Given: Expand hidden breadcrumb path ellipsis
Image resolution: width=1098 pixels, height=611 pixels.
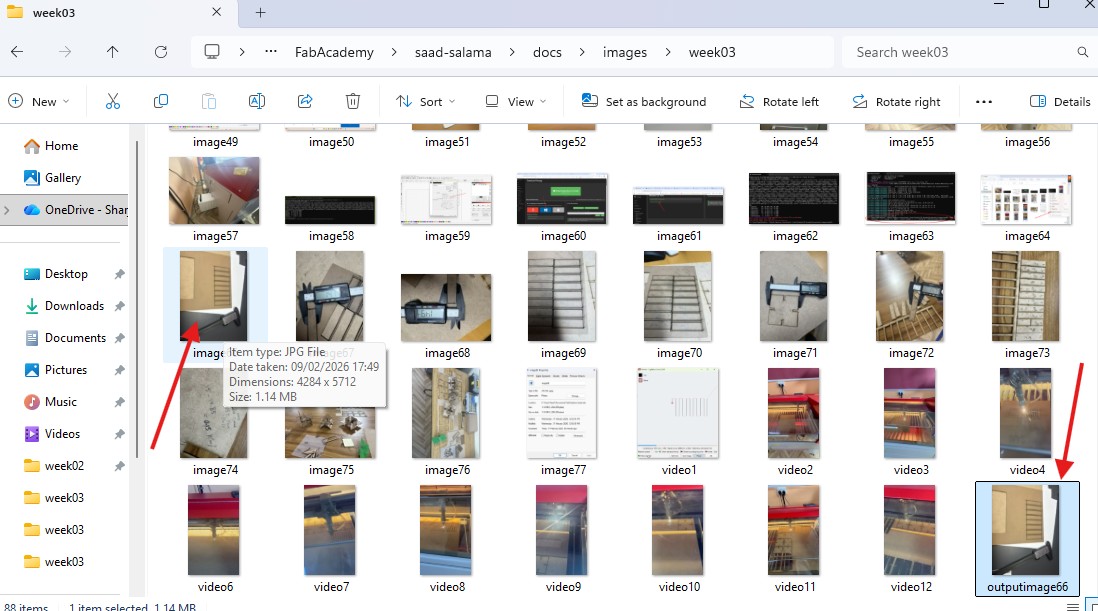Looking at the screenshot, I should tap(271, 52).
